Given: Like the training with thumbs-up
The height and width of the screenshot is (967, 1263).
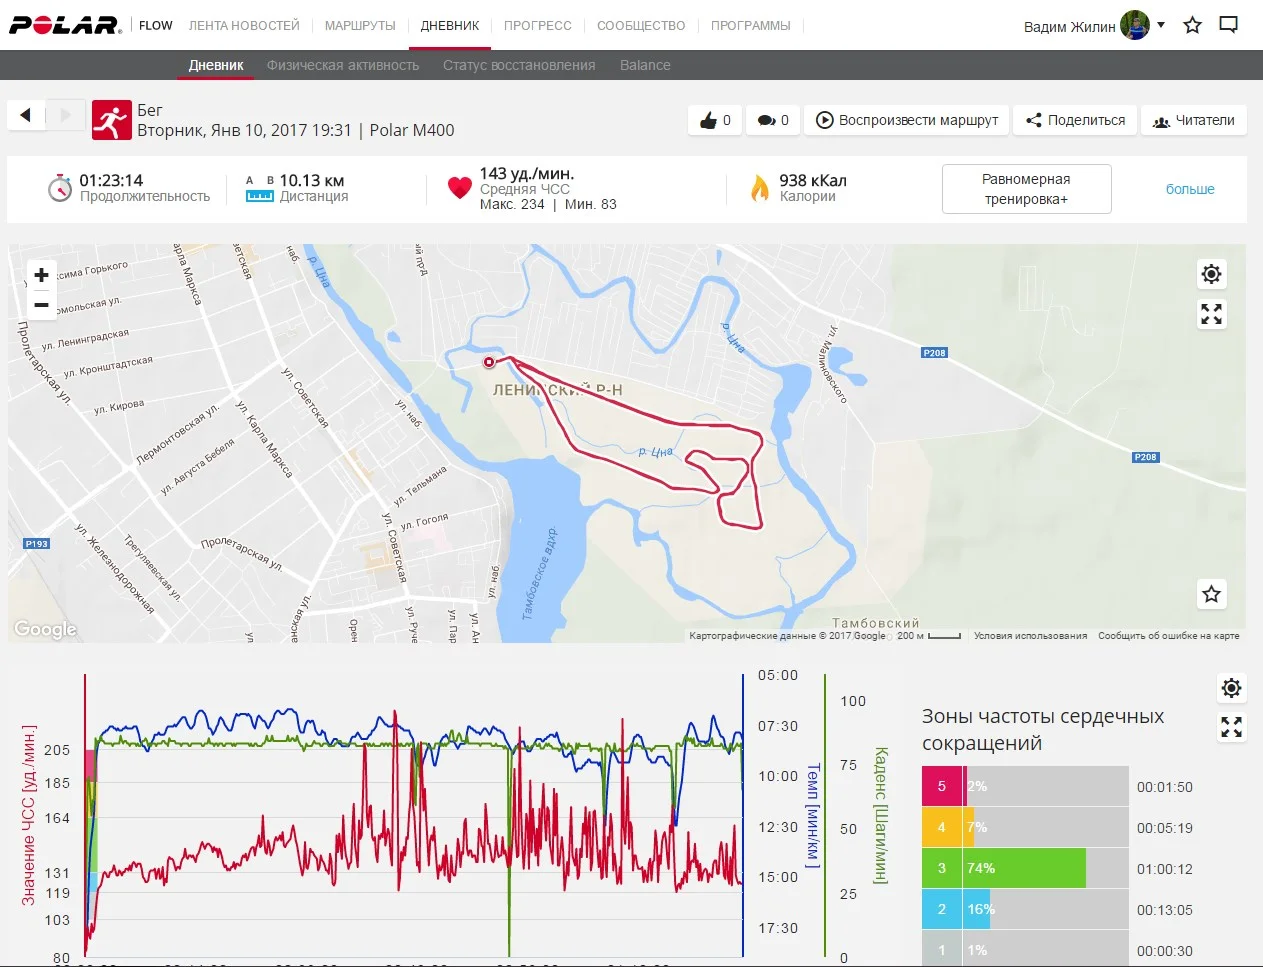Looking at the screenshot, I should tap(715, 120).
